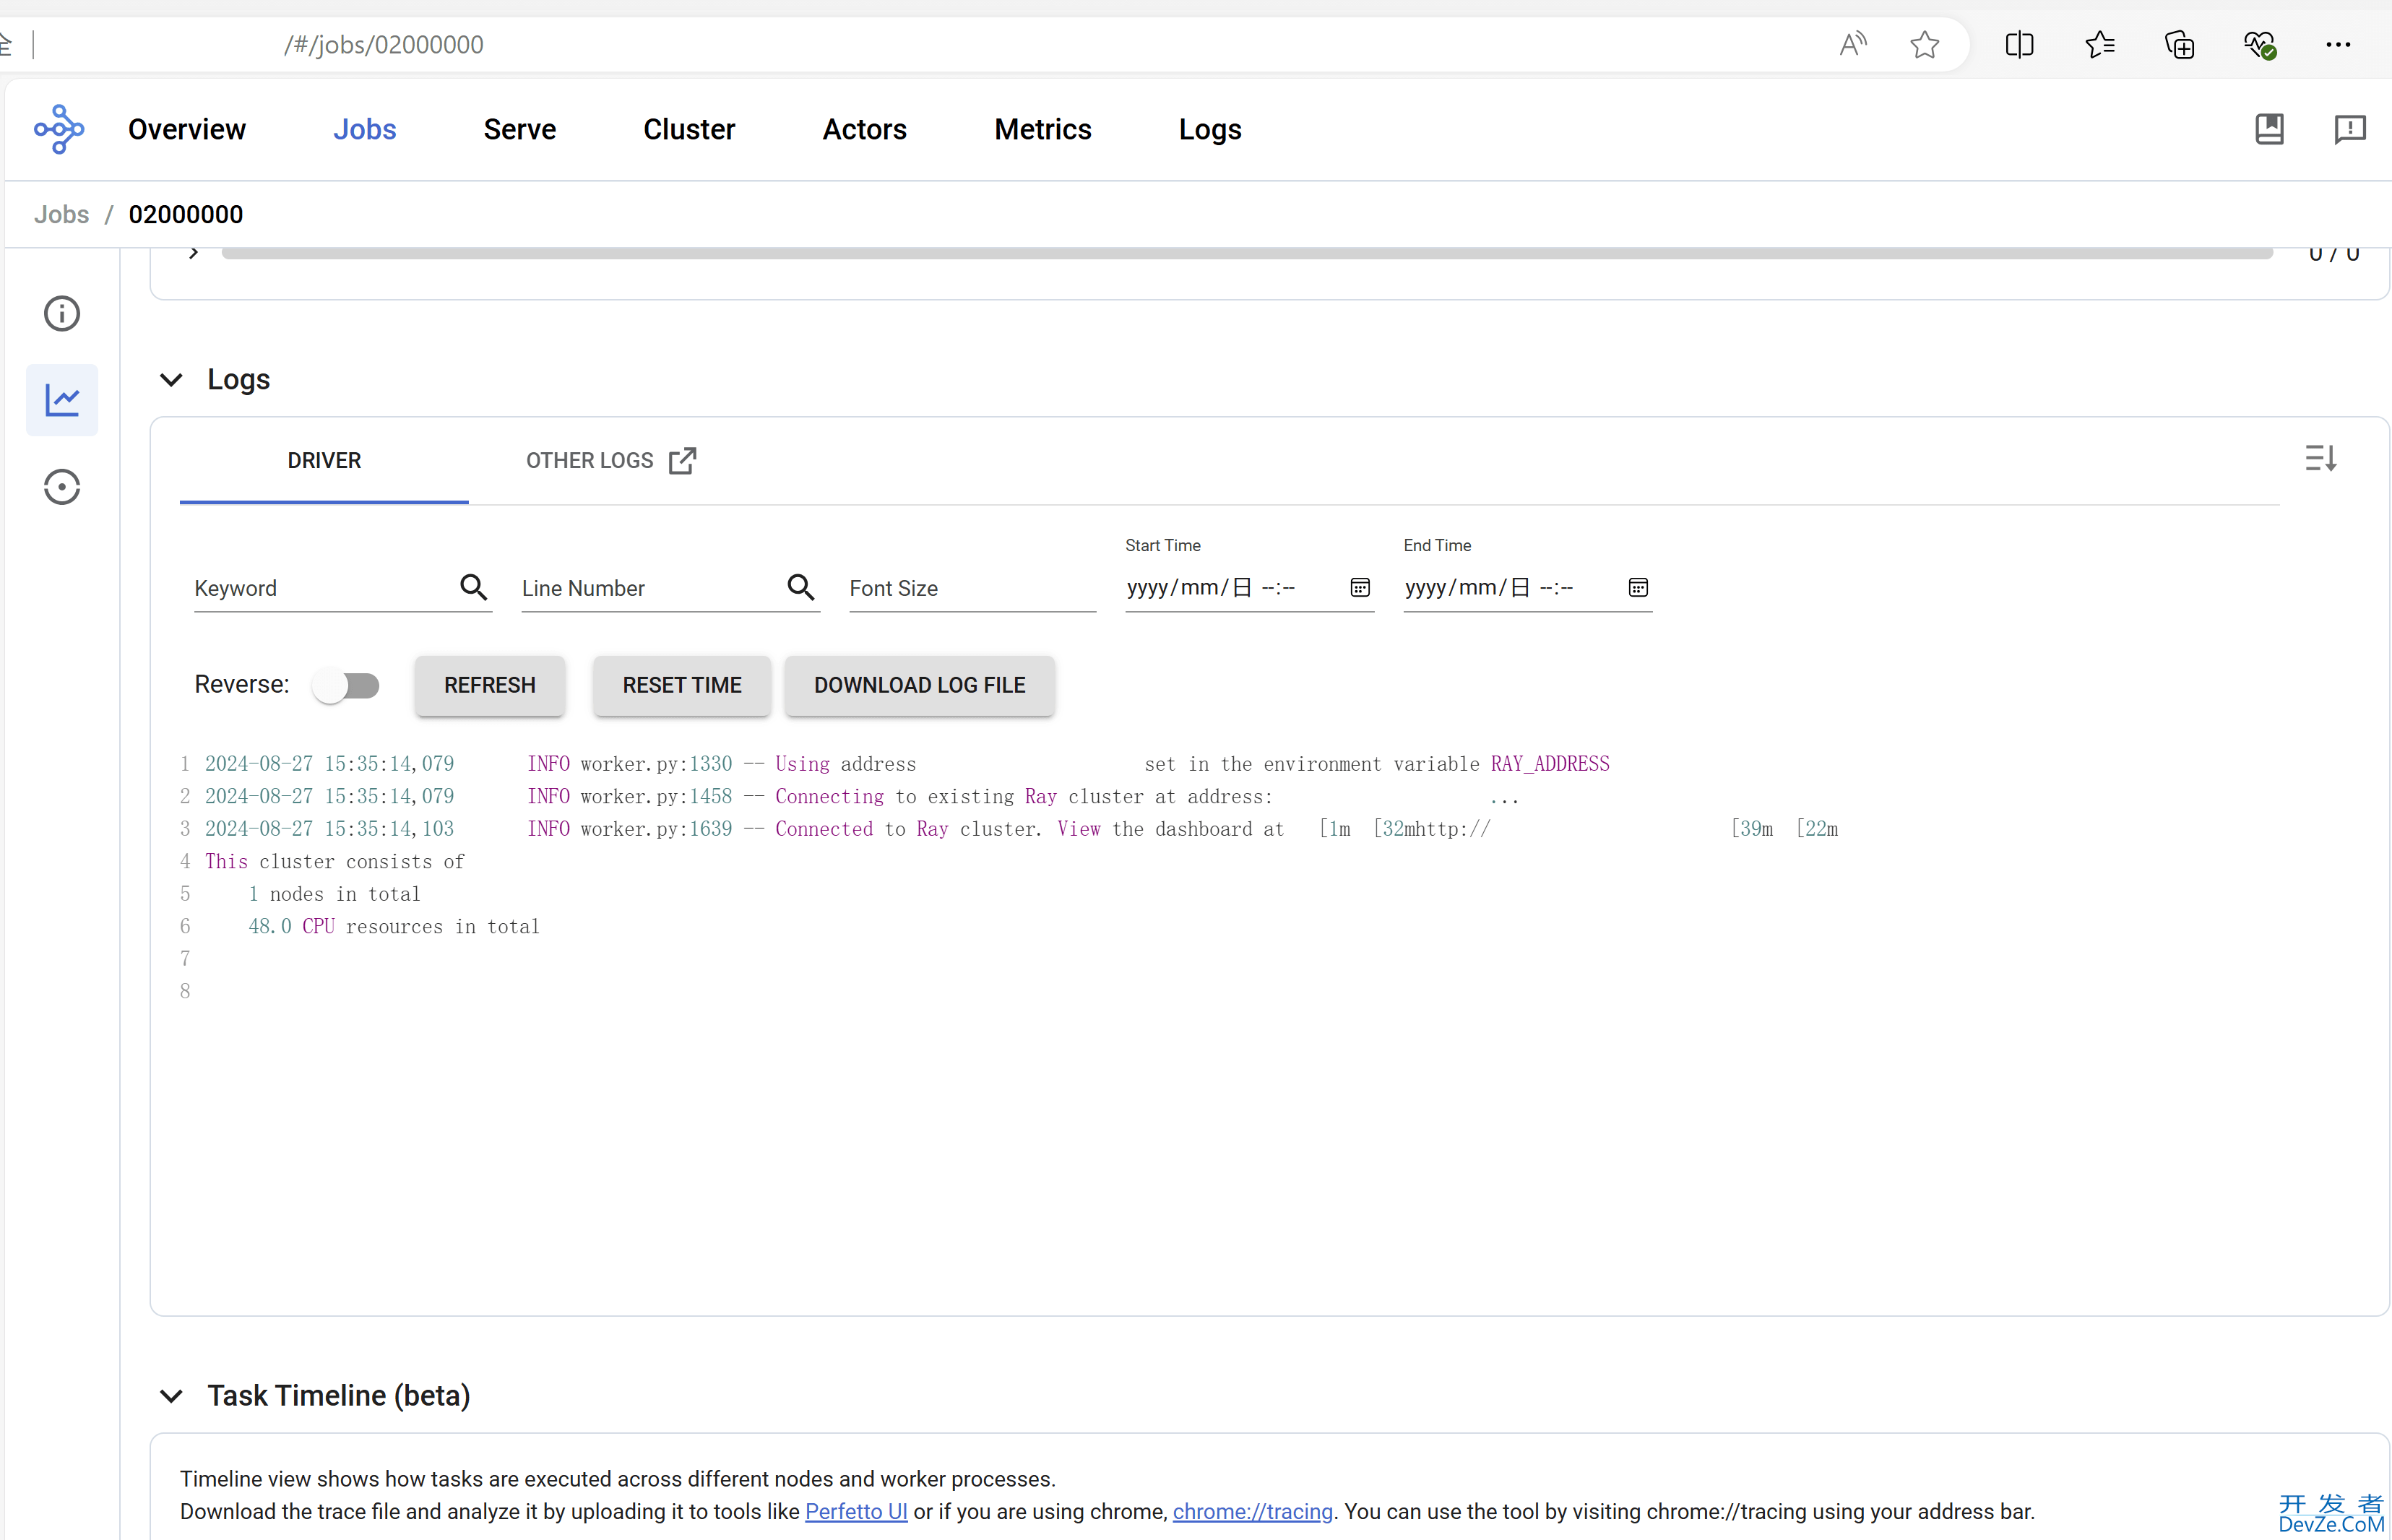Image resolution: width=2392 pixels, height=1540 pixels.
Task: Click the RESET TIME button
Action: [682, 683]
